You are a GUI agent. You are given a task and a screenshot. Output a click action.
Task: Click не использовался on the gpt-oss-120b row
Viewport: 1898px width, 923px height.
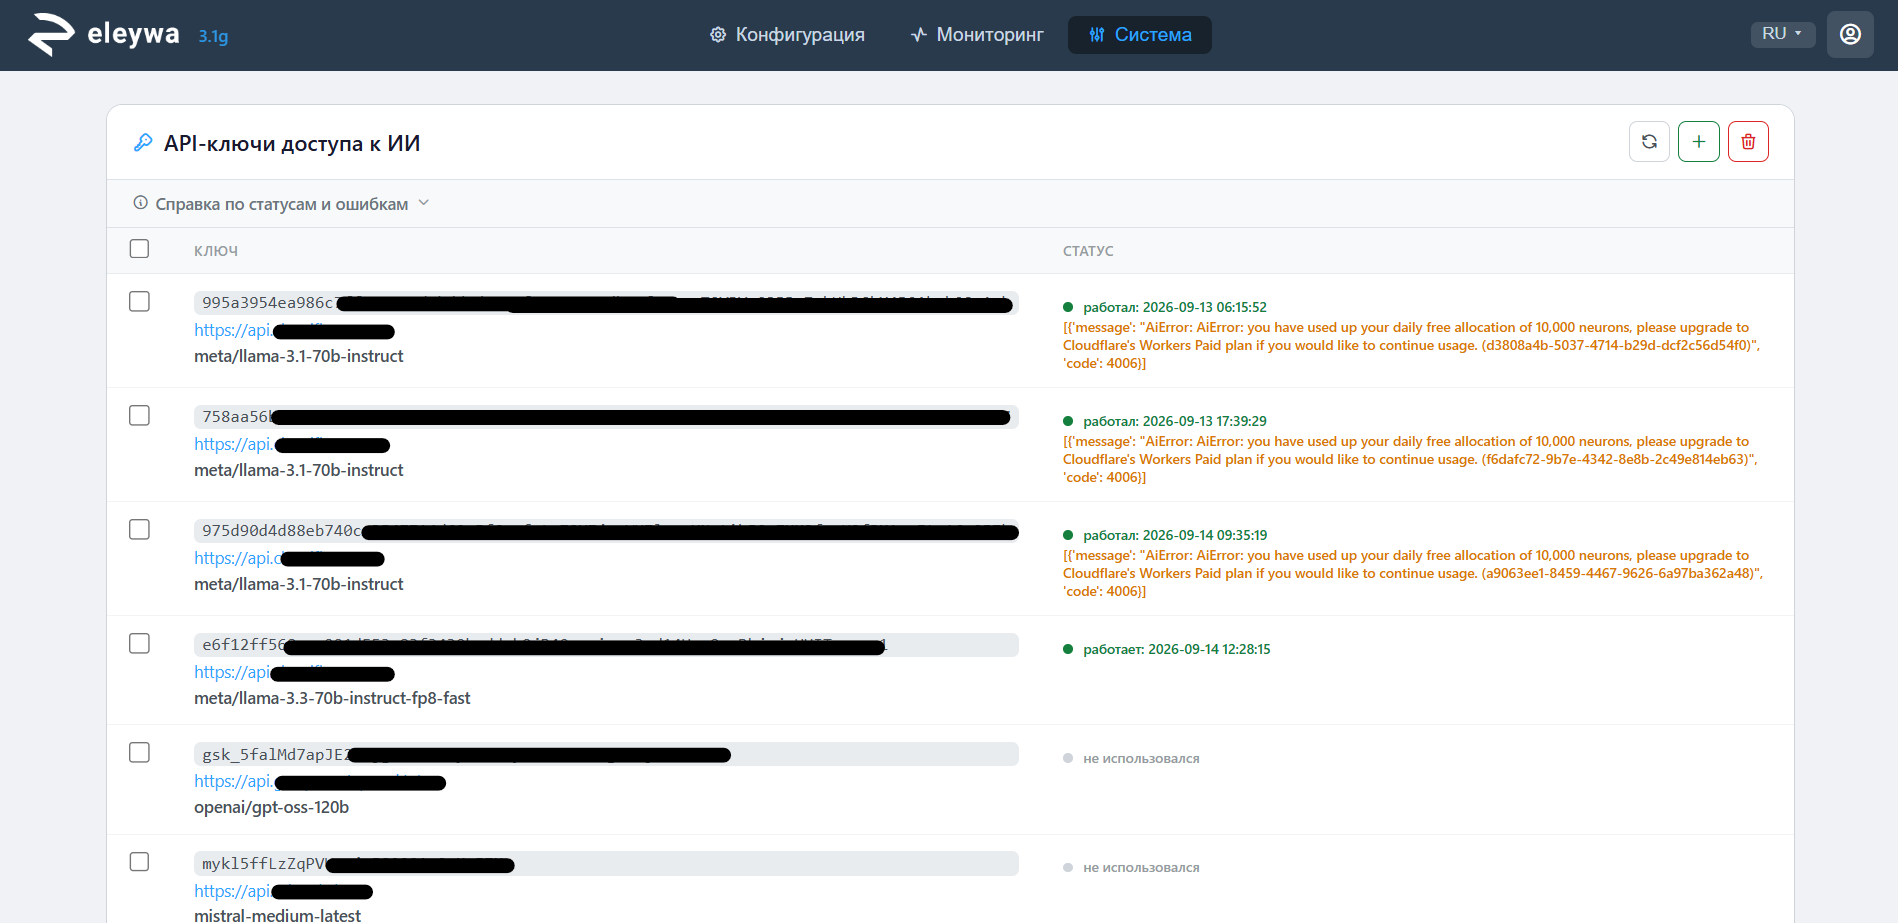point(1141,759)
